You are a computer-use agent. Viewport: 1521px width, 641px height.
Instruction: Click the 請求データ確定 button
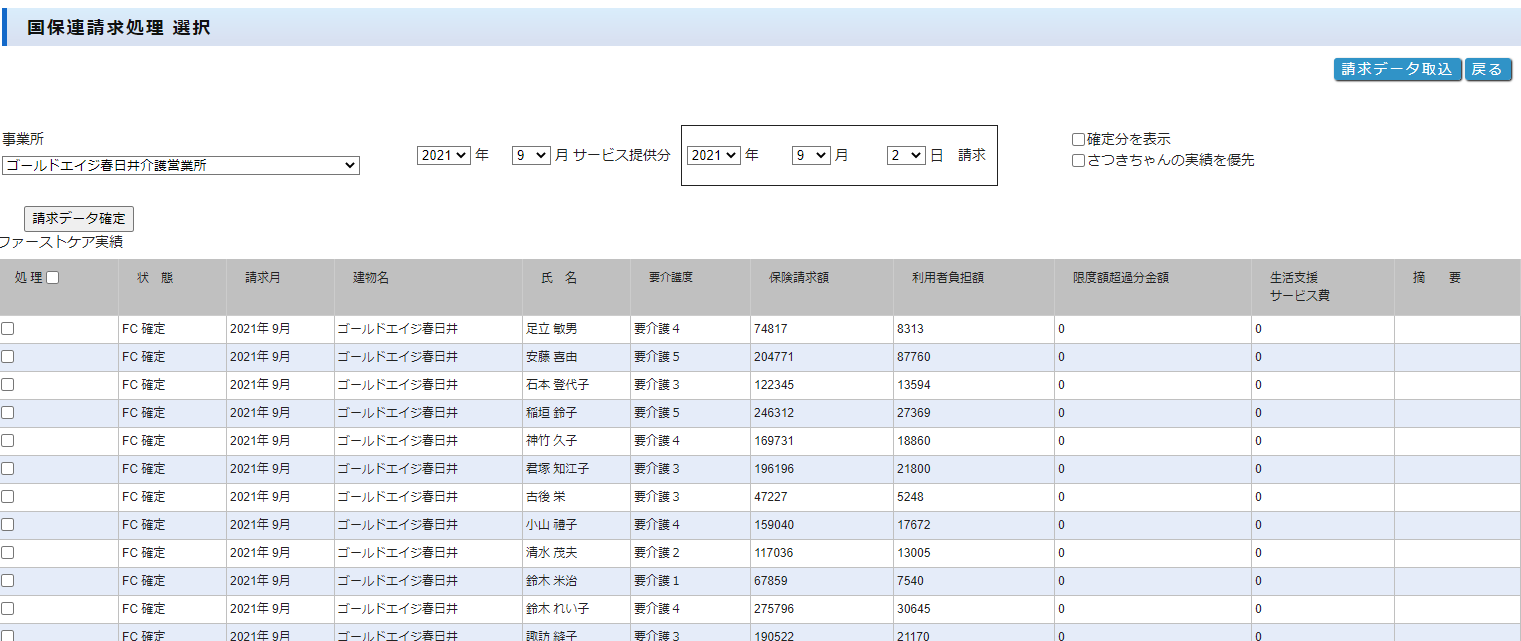pyautogui.click(x=79, y=219)
